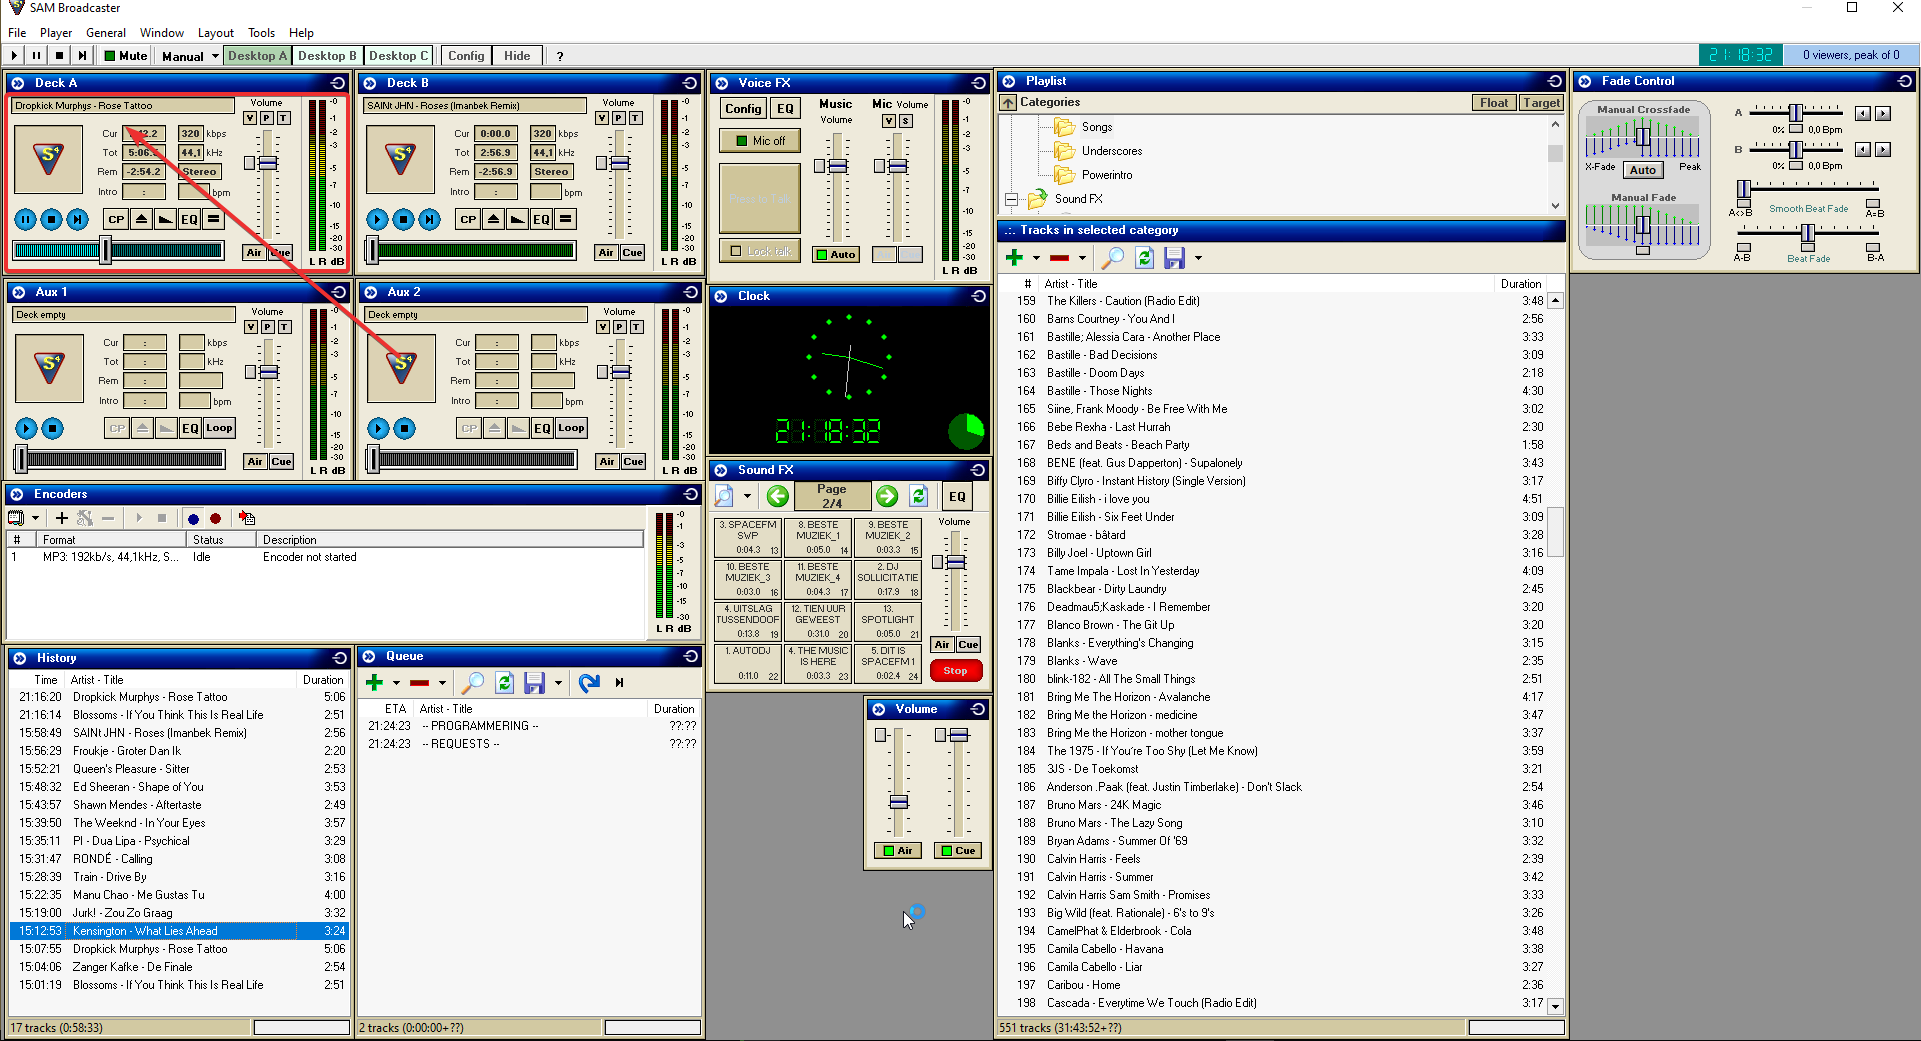Click the play button on Aux 1

[26, 429]
